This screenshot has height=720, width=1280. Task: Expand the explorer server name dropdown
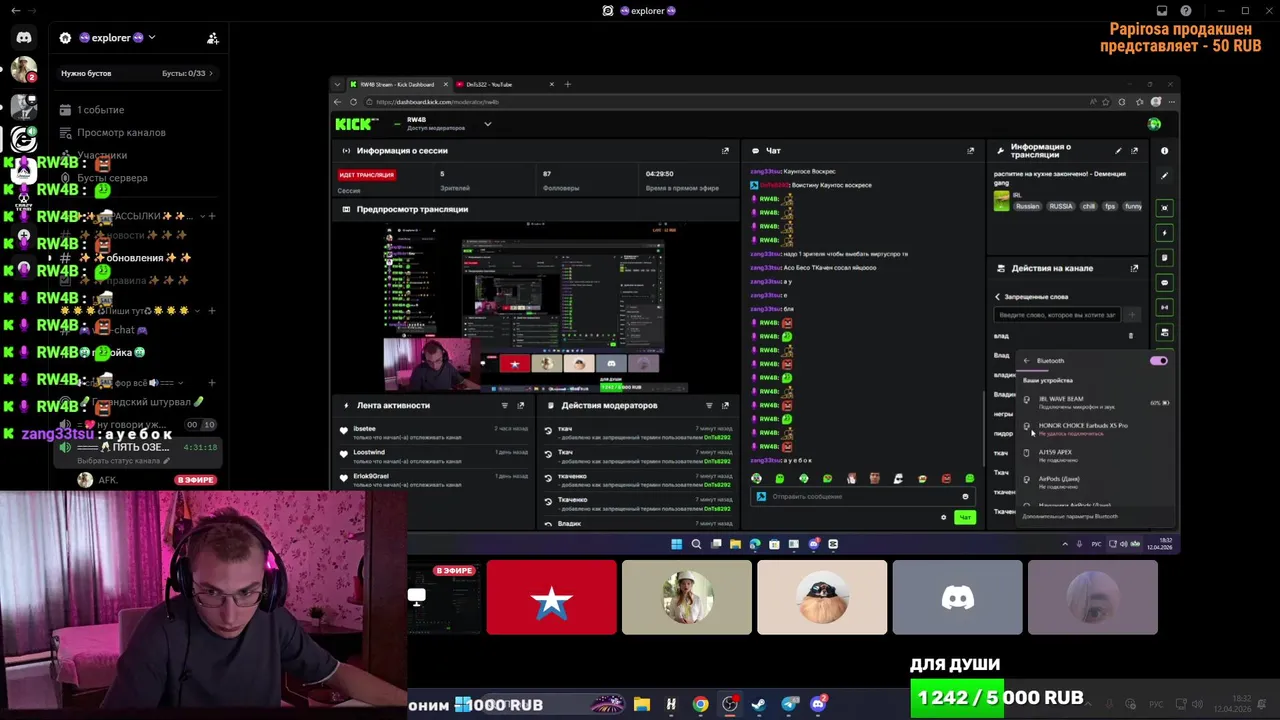pyautogui.click(x=152, y=38)
